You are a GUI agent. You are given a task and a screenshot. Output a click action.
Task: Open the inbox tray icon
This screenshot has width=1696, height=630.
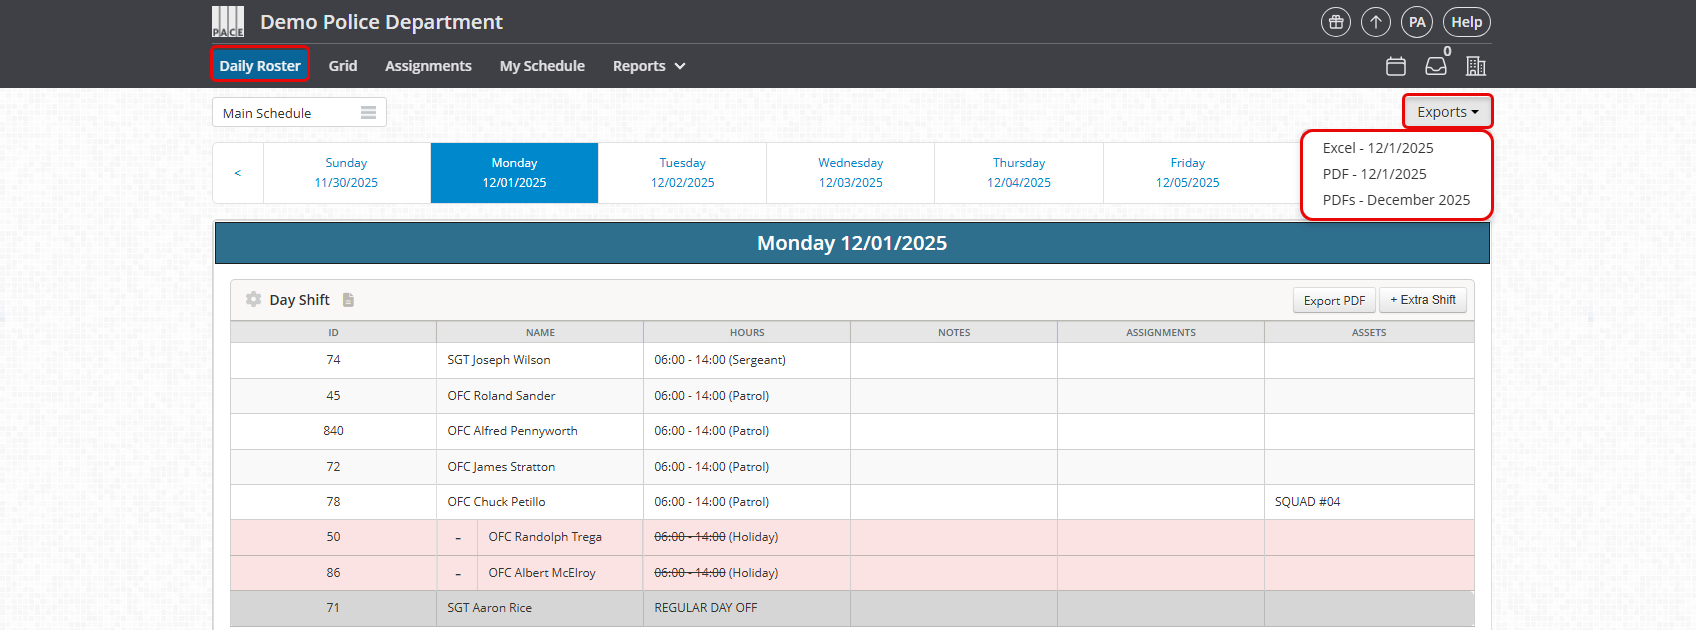1436,66
